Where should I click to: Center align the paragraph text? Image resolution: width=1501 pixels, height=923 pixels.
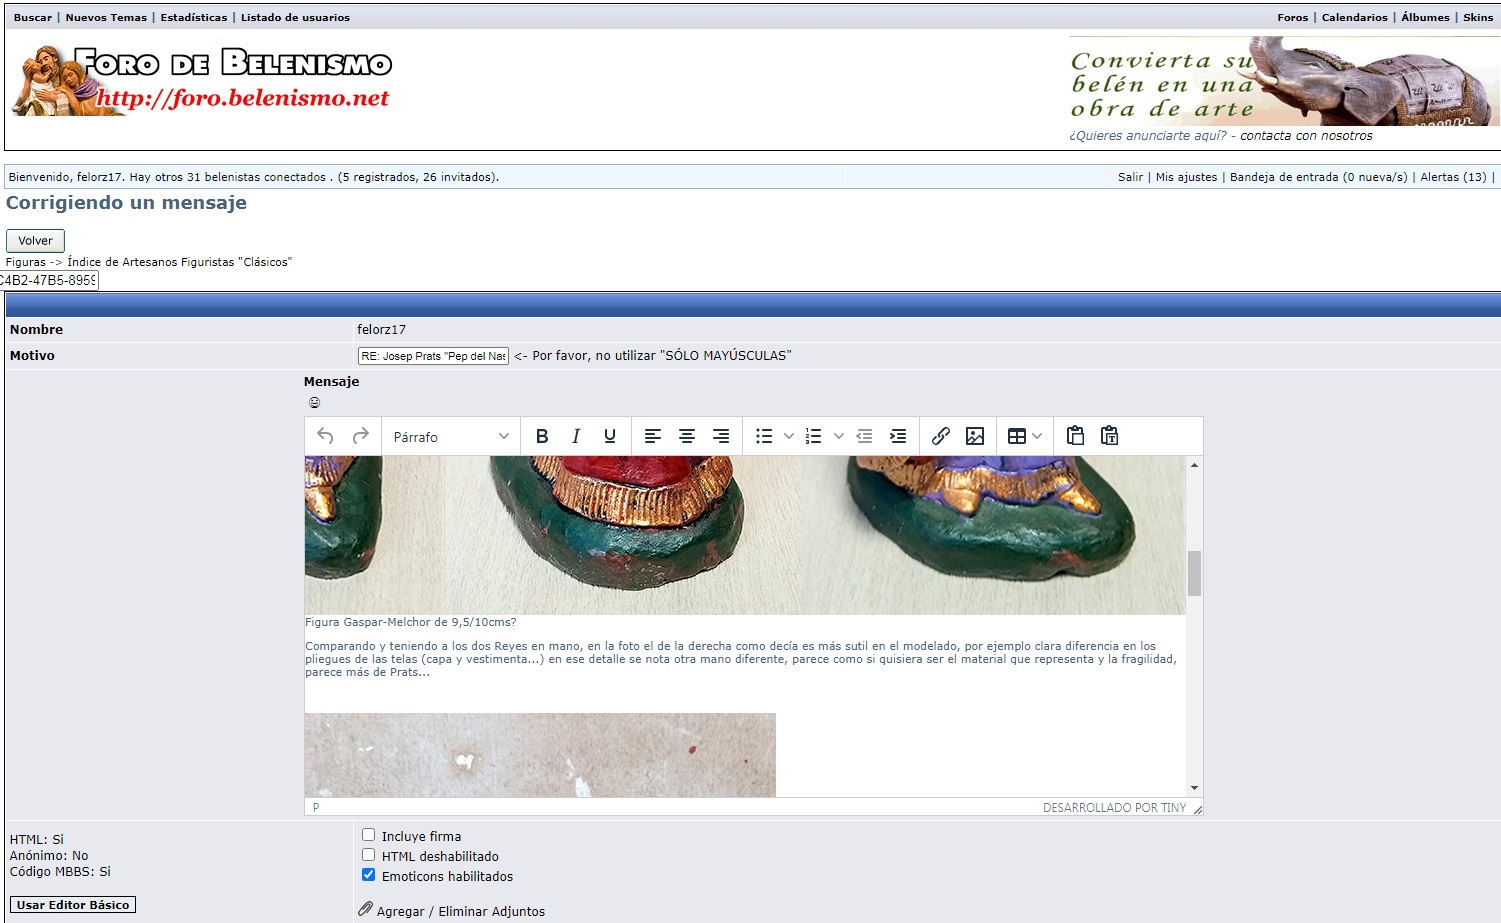[x=687, y=436]
